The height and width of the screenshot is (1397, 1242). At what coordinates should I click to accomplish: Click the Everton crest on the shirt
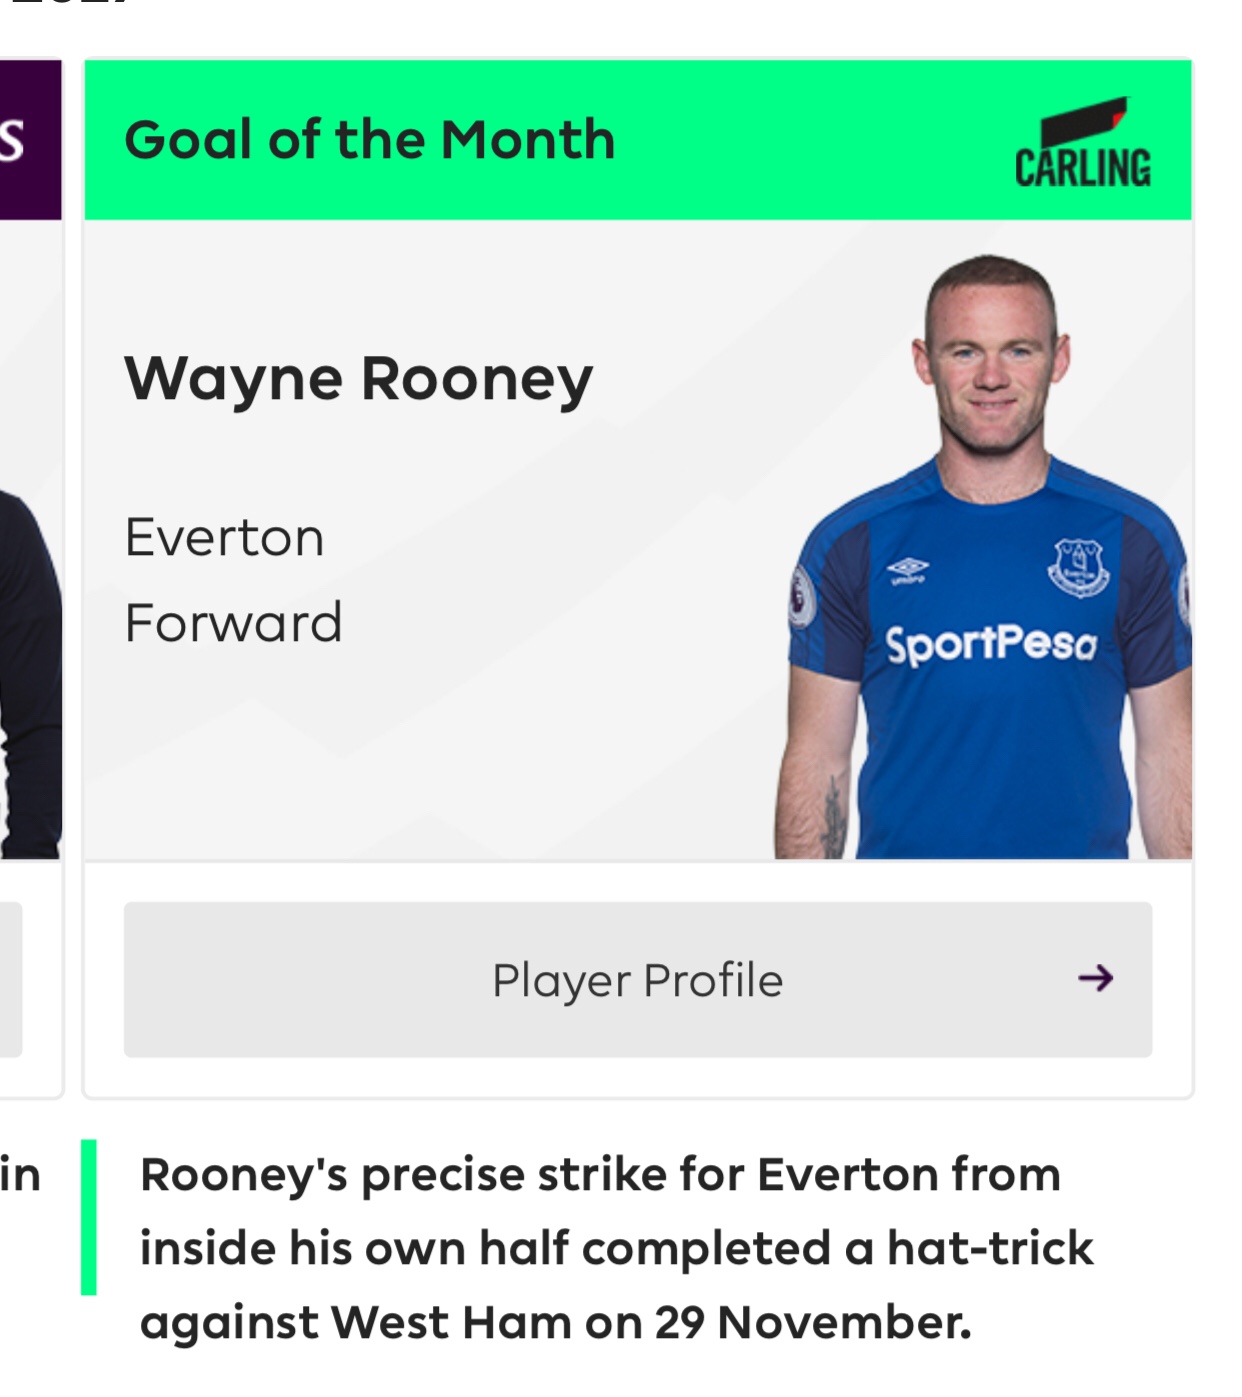[x=1078, y=567]
